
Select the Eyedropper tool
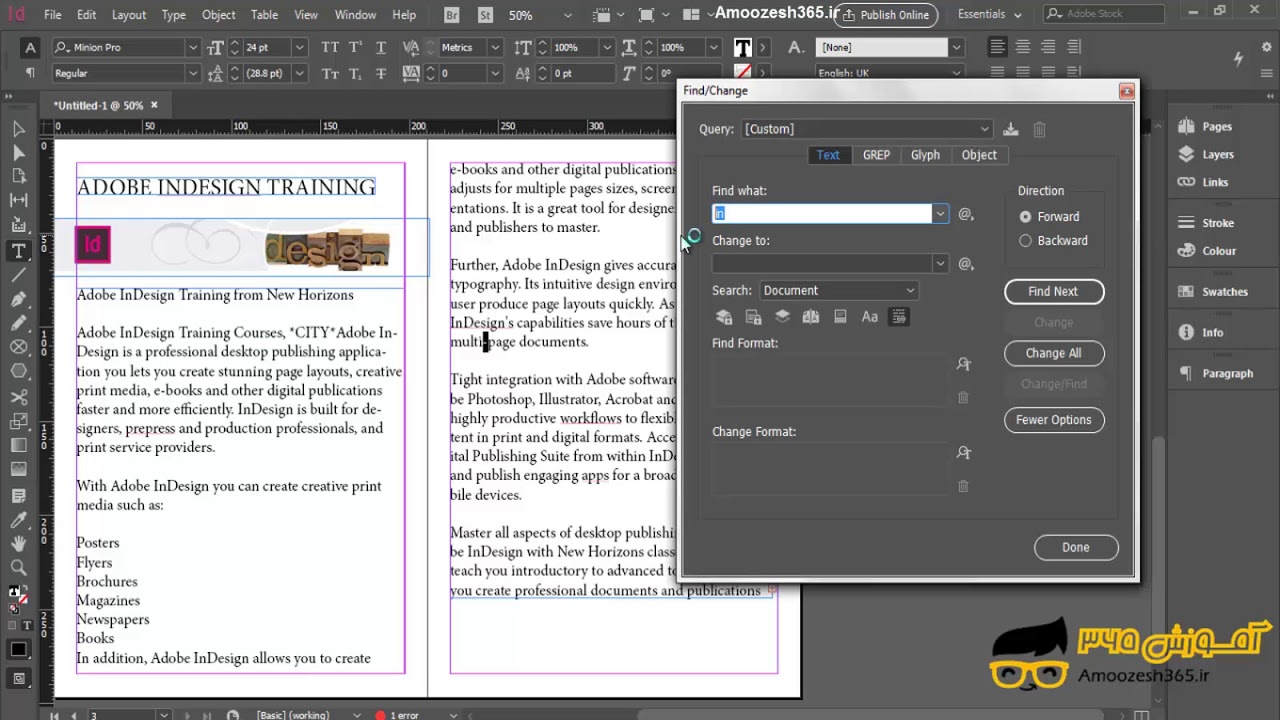click(18, 520)
